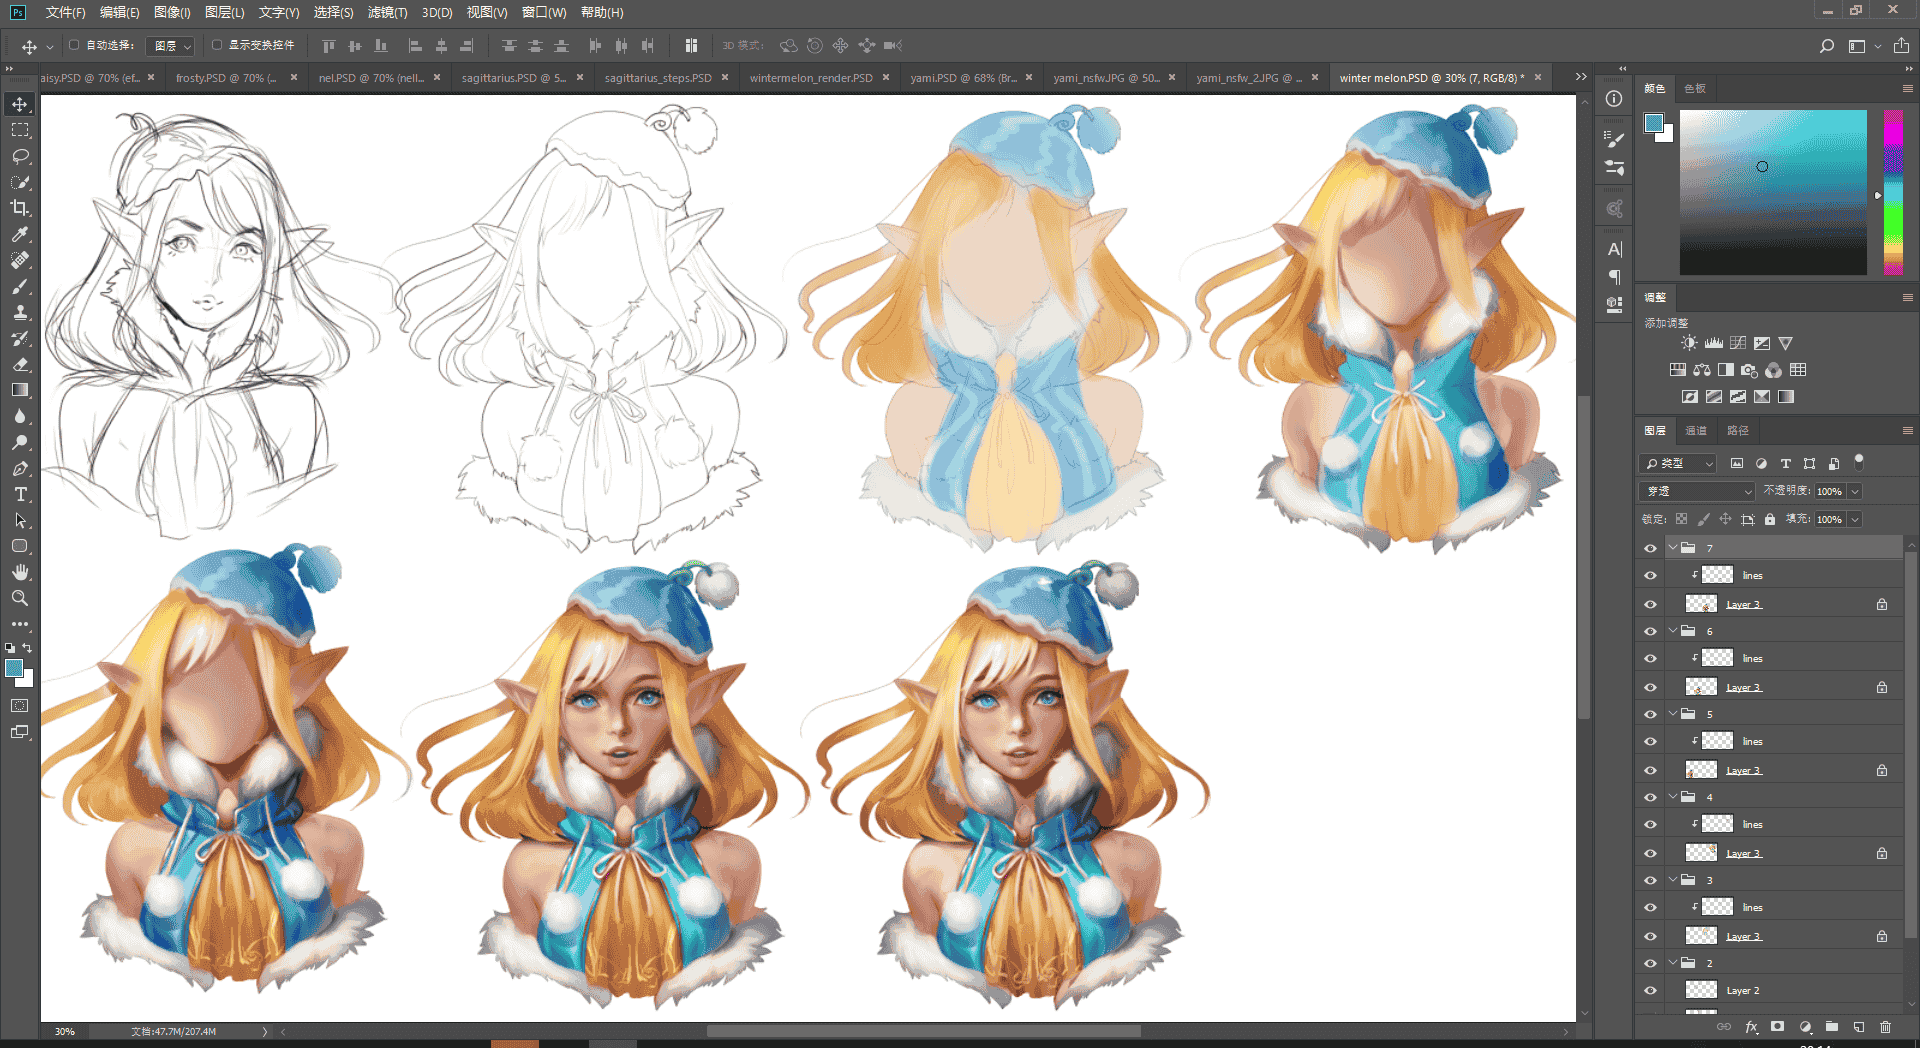Delete layer using trash icon
This screenshot has height=1048, width=1920.
(x=1886, y=1027)
